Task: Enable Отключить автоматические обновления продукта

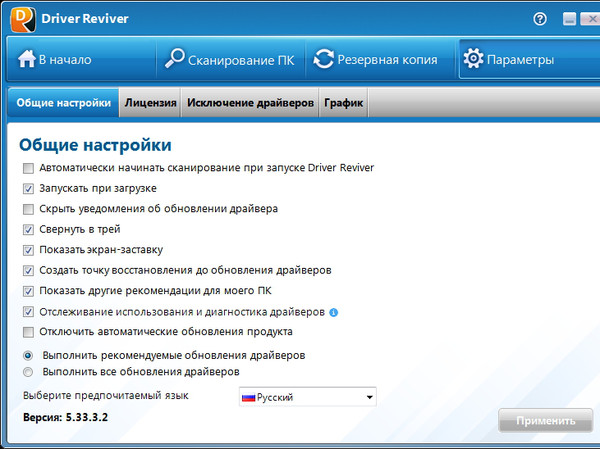Action: pyautogui.click(x=28, y=332)
